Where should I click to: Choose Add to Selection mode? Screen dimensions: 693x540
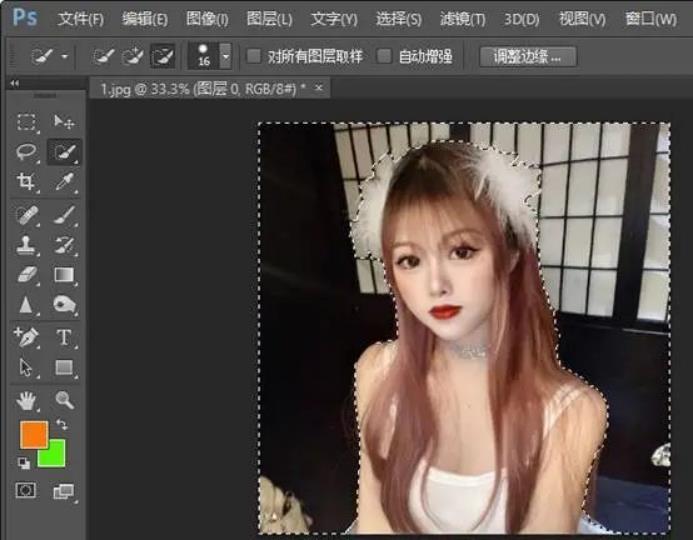(x=133, y=56)
